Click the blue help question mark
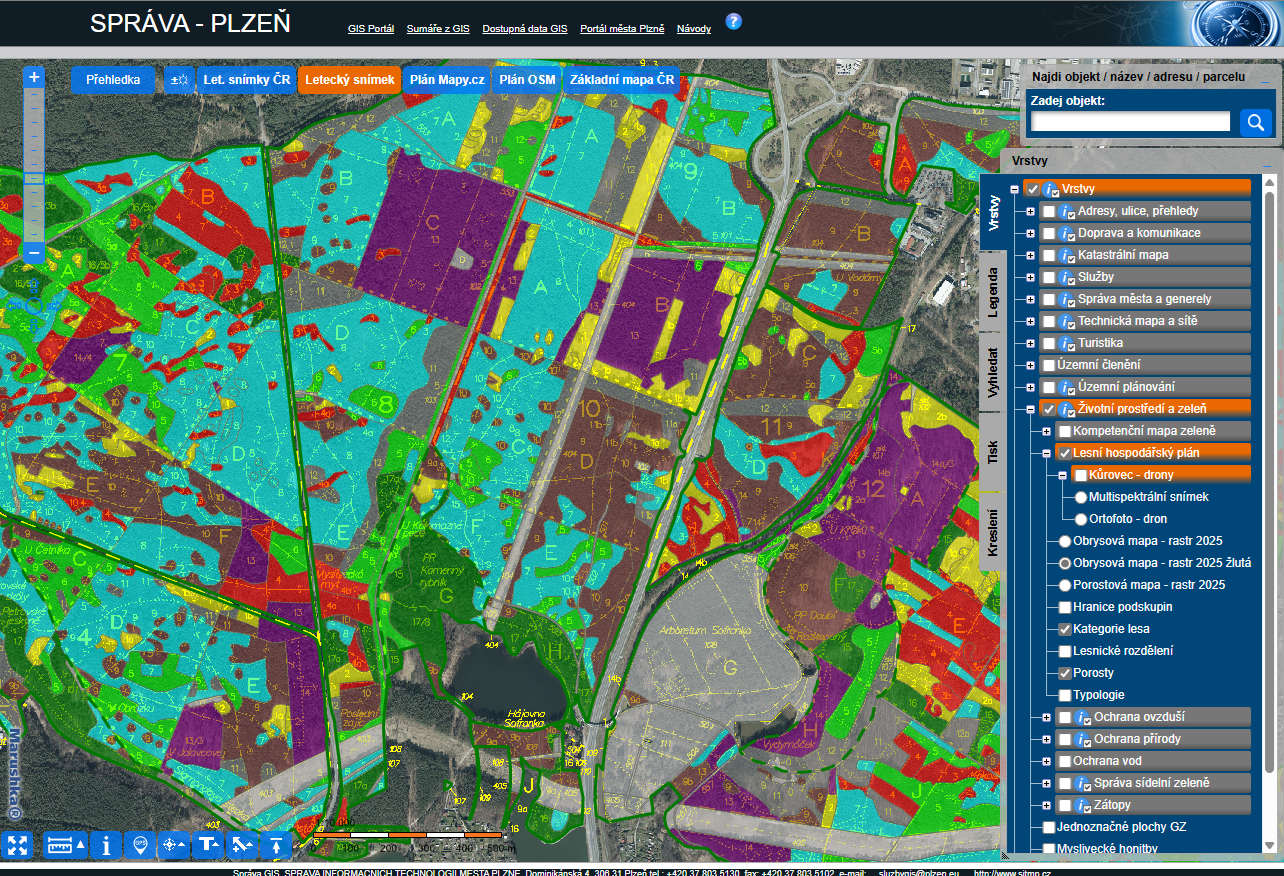The width and height of the screenshot is (1284, 876). click(733, 21)
